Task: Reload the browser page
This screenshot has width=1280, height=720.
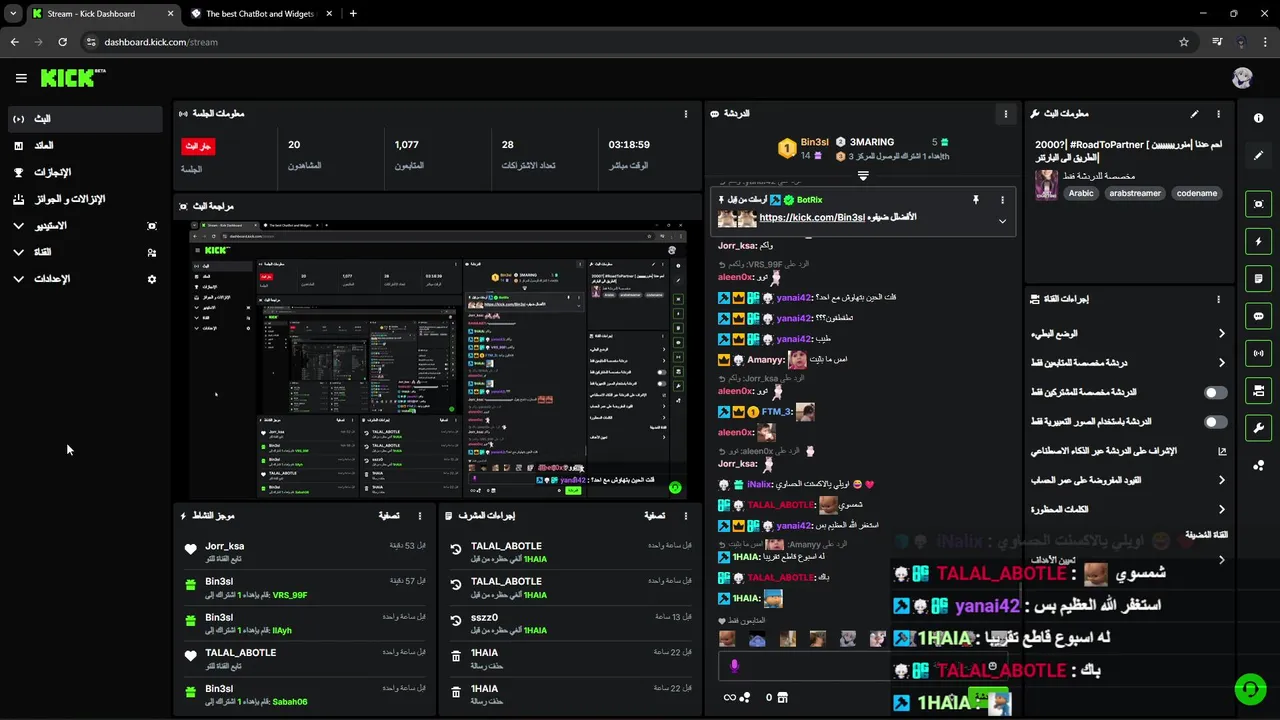Action: [62, 42]
